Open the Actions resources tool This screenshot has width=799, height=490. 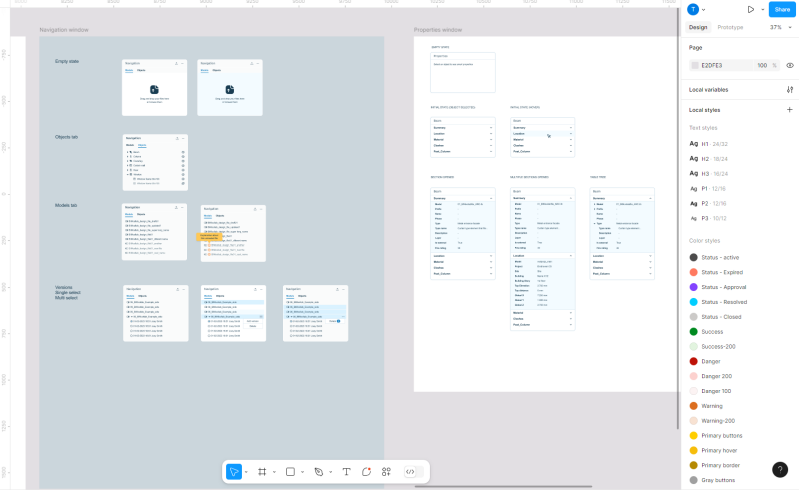[386, 472]
